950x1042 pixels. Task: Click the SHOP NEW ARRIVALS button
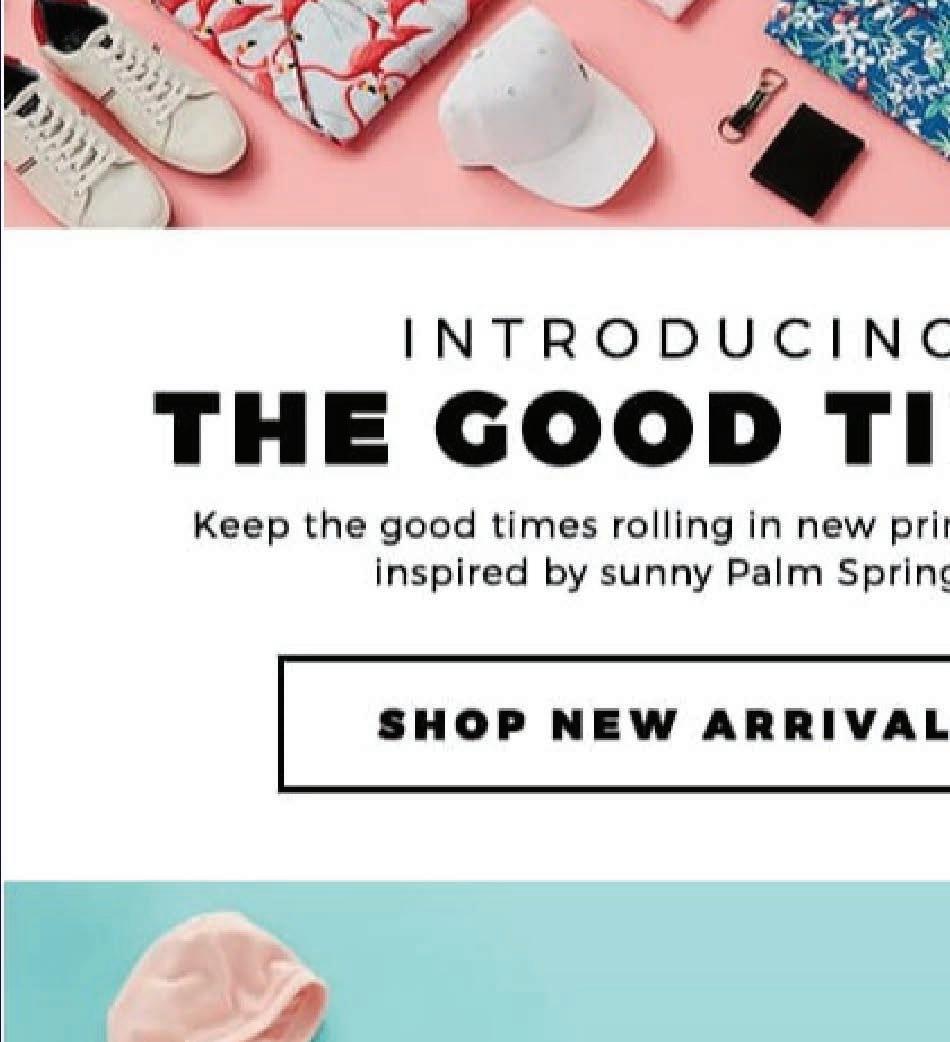(x=615, y=724)
